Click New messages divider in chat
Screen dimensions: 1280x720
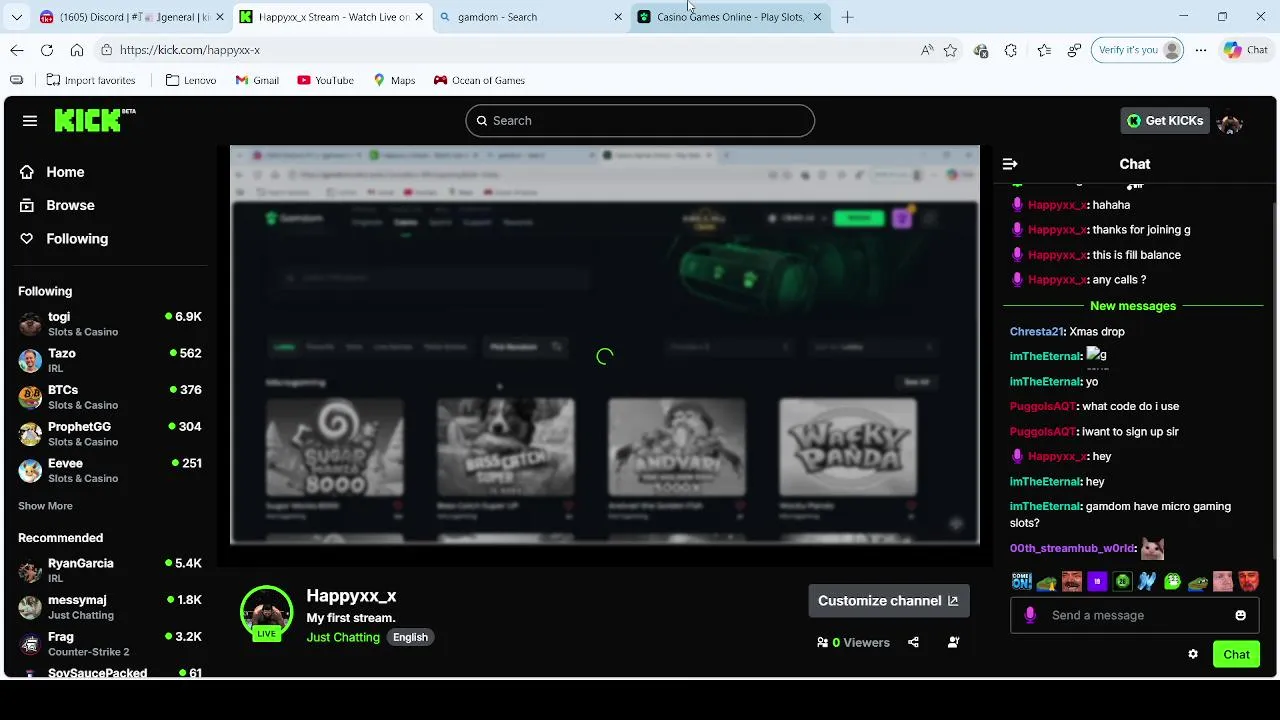pos(1133,306)
